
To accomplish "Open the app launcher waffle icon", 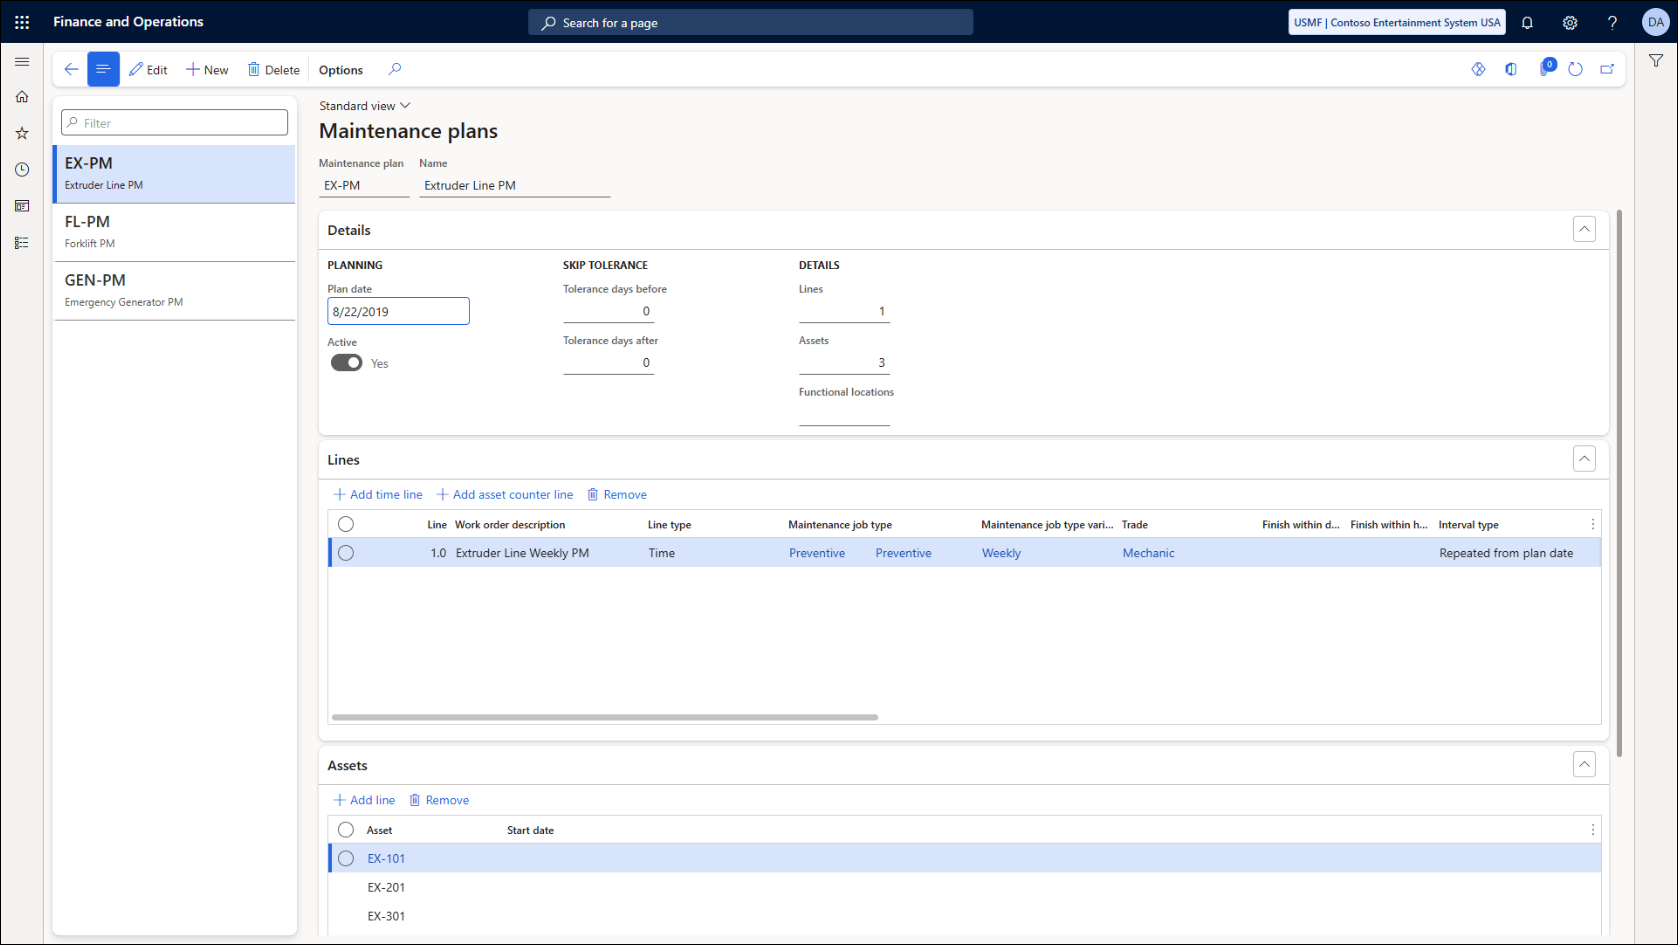I will (x=22, y=22).
